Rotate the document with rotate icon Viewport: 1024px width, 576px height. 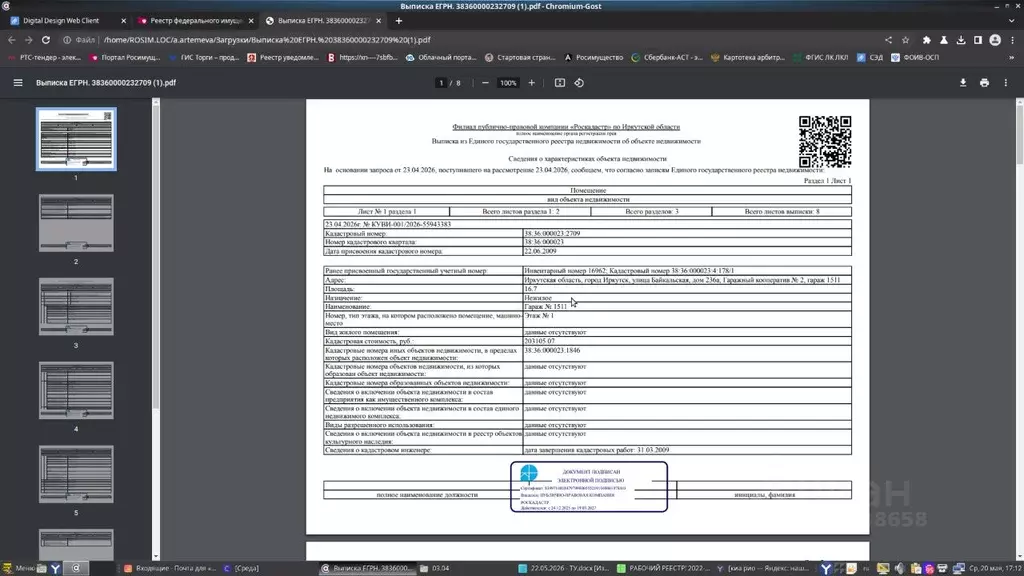(x=579, y=83)
